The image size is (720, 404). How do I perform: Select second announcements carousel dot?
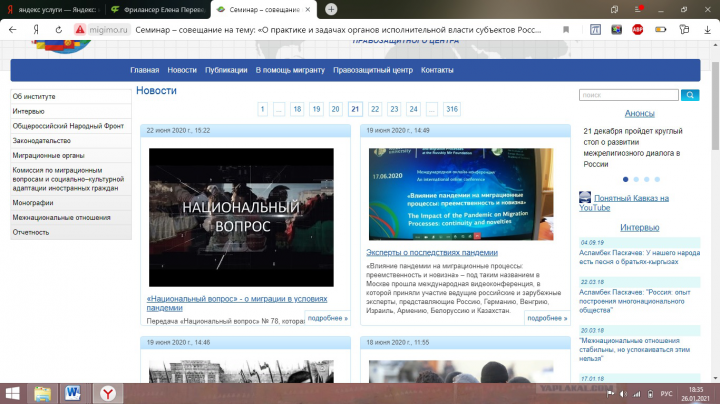click(x=636, y=180)
